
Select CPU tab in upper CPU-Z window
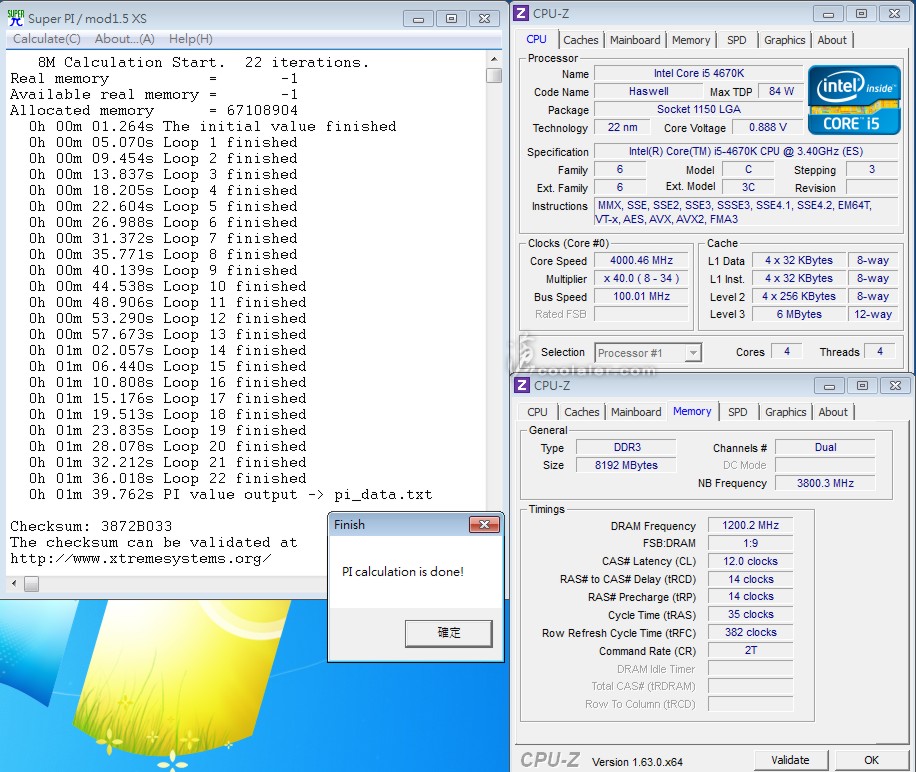536,39
